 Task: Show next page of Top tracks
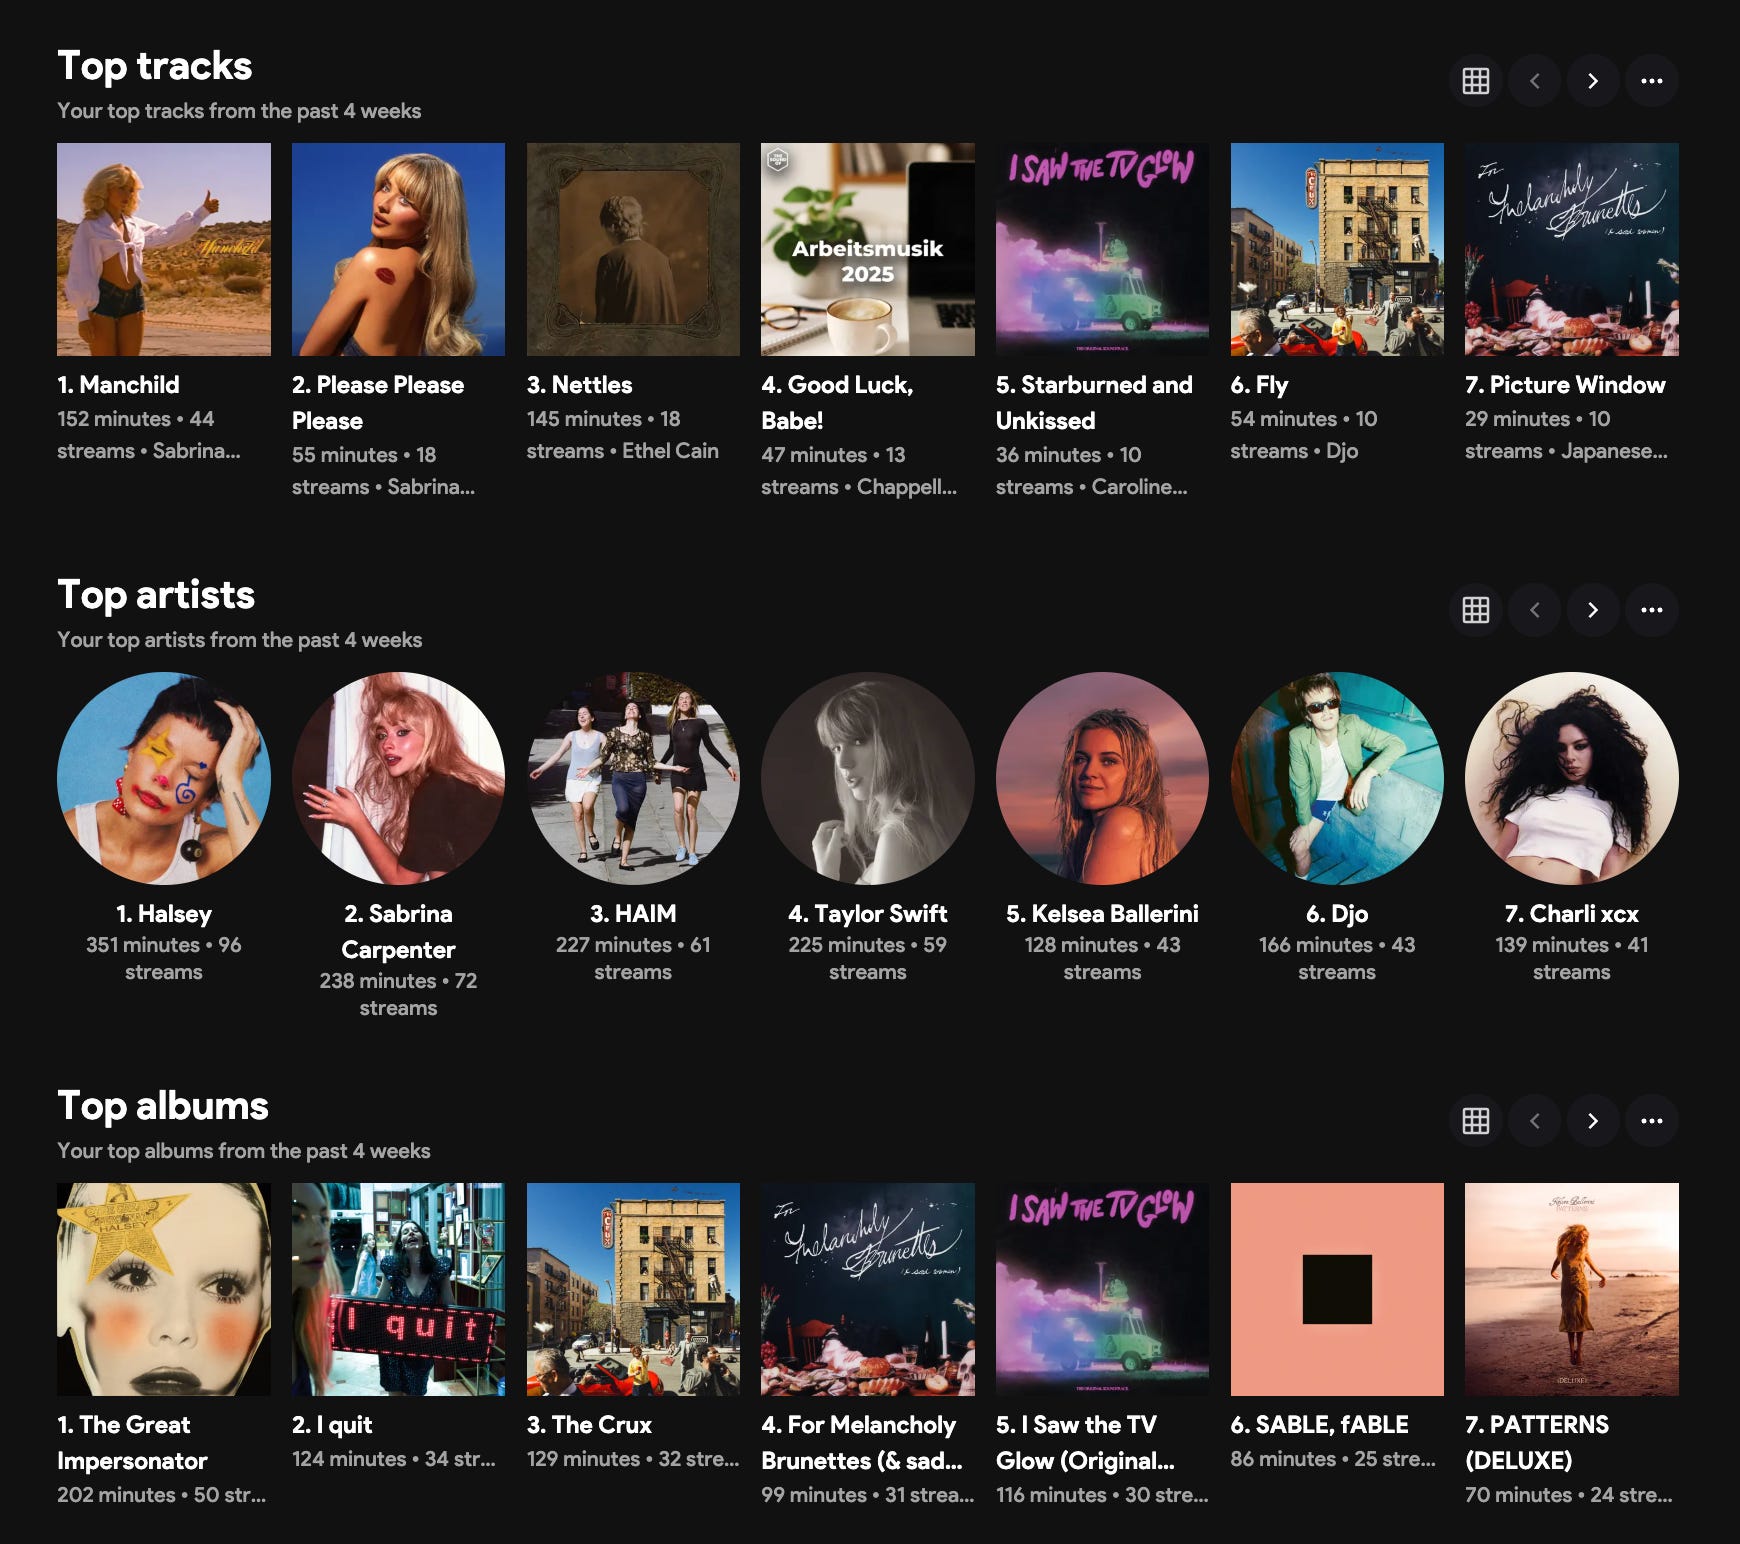click(x=1593, y=81)
